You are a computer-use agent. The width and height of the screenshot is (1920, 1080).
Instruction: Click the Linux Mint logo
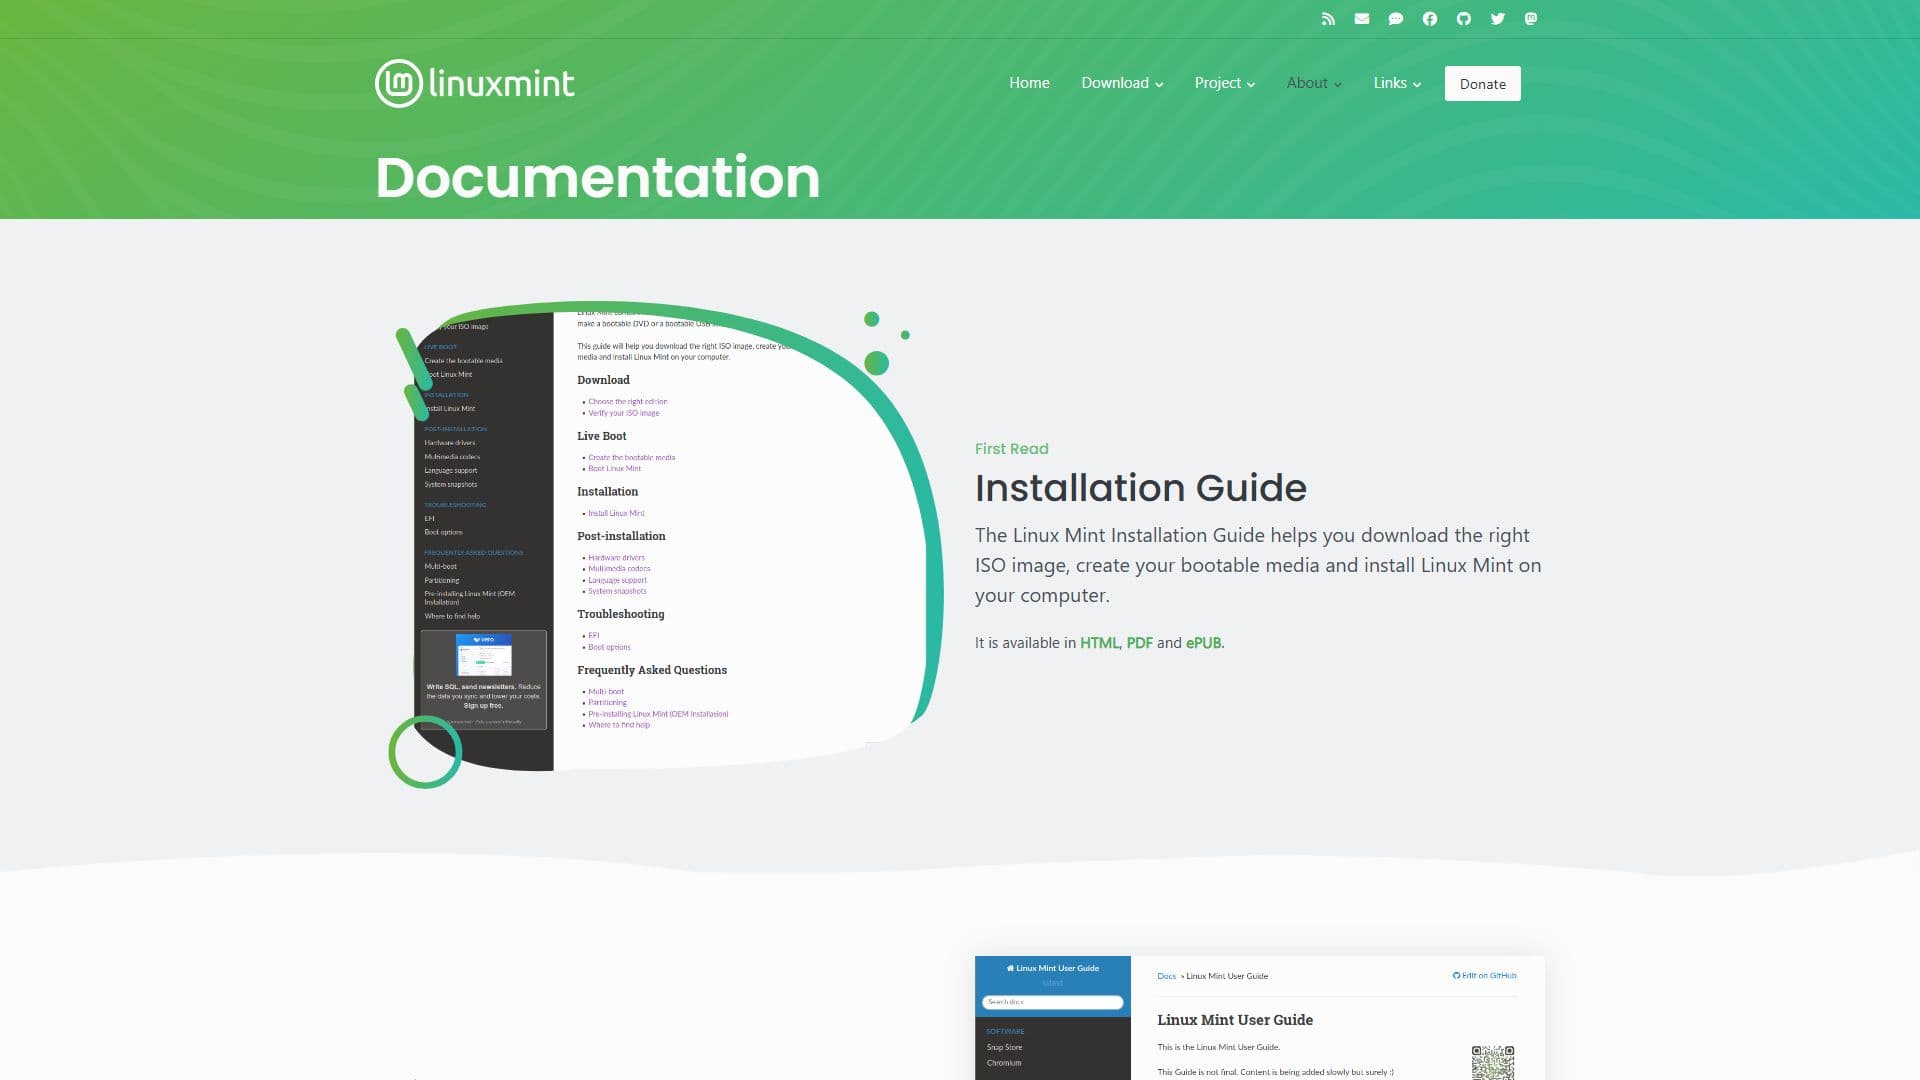(x=475, y=83)
